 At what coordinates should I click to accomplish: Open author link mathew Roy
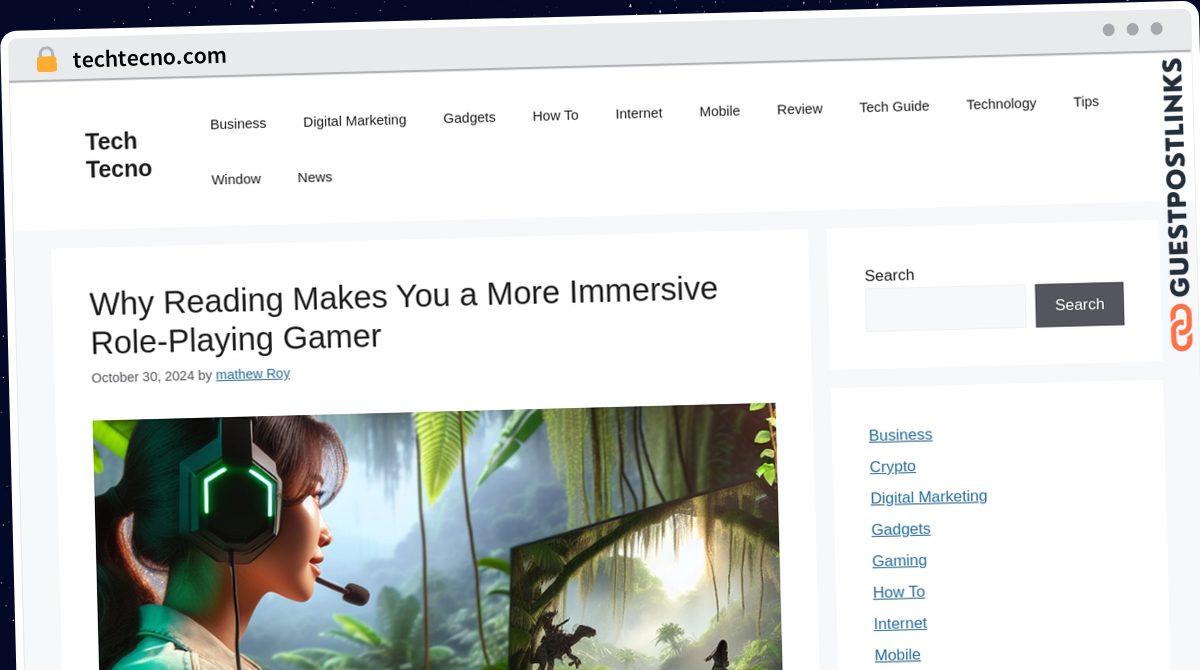253,374
